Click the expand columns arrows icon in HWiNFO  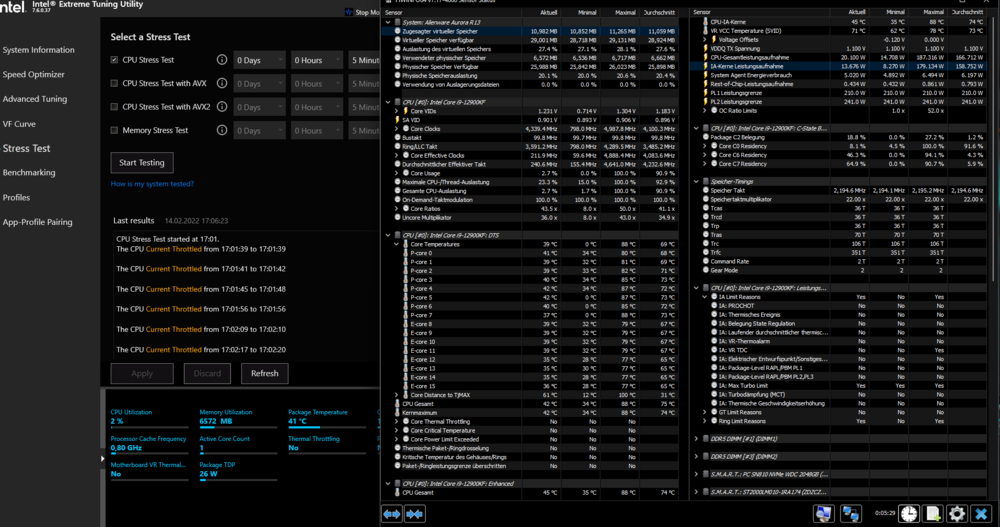391,513
